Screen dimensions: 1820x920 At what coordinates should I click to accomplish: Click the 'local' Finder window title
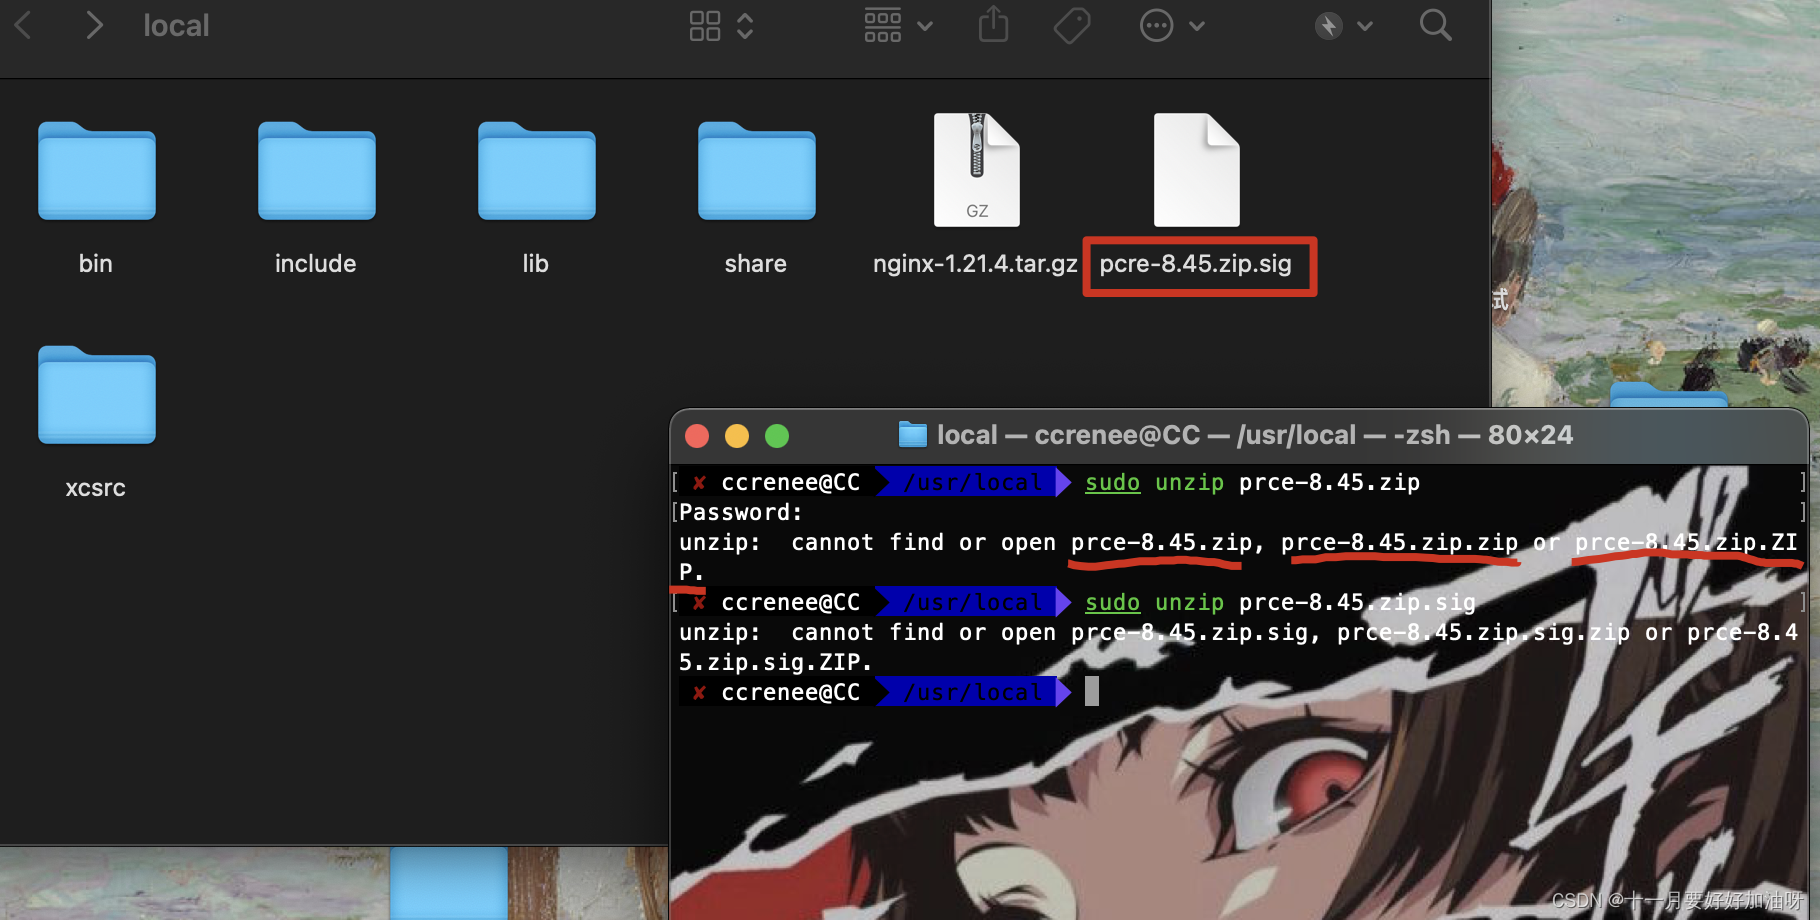coord(176,25)
